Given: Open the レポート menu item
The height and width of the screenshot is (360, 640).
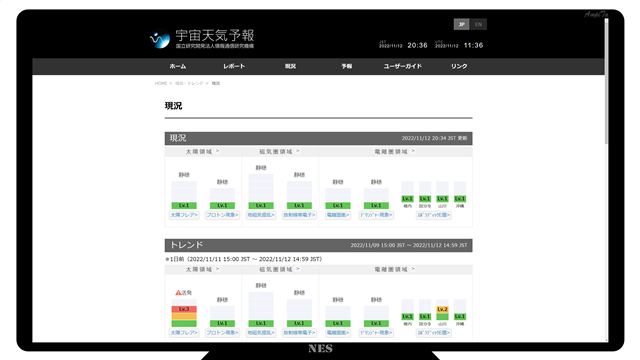Looking at the screenshot, I should coord(234,66).
